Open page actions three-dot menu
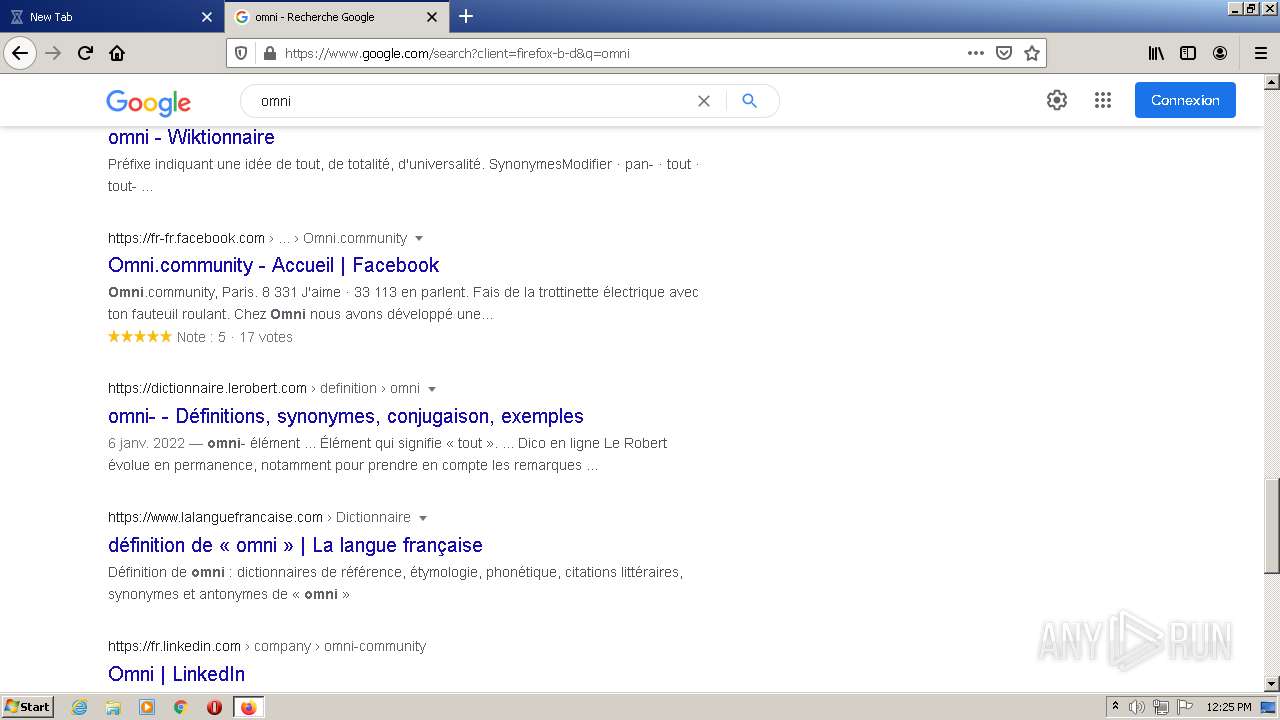Viewport: 1280px width, 720px height. 976,53
